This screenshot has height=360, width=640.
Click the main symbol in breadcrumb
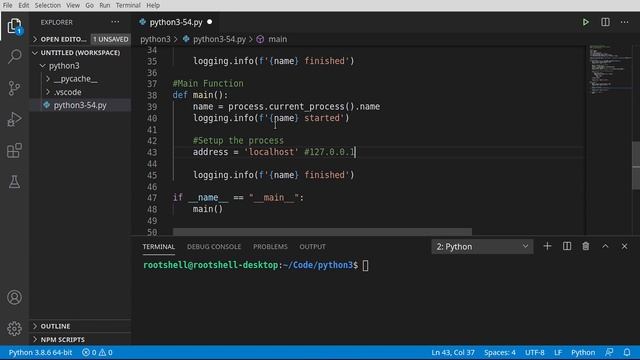[278, 39]
